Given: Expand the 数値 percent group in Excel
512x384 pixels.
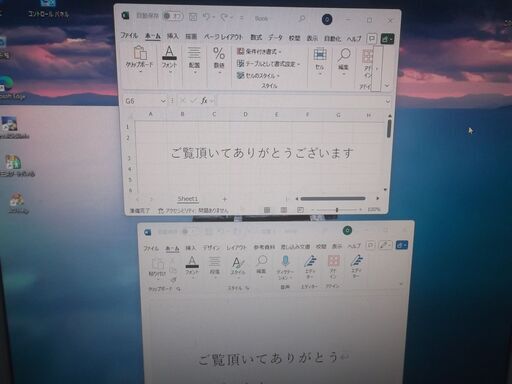Looking at the screenshot, I should [219, 61].
